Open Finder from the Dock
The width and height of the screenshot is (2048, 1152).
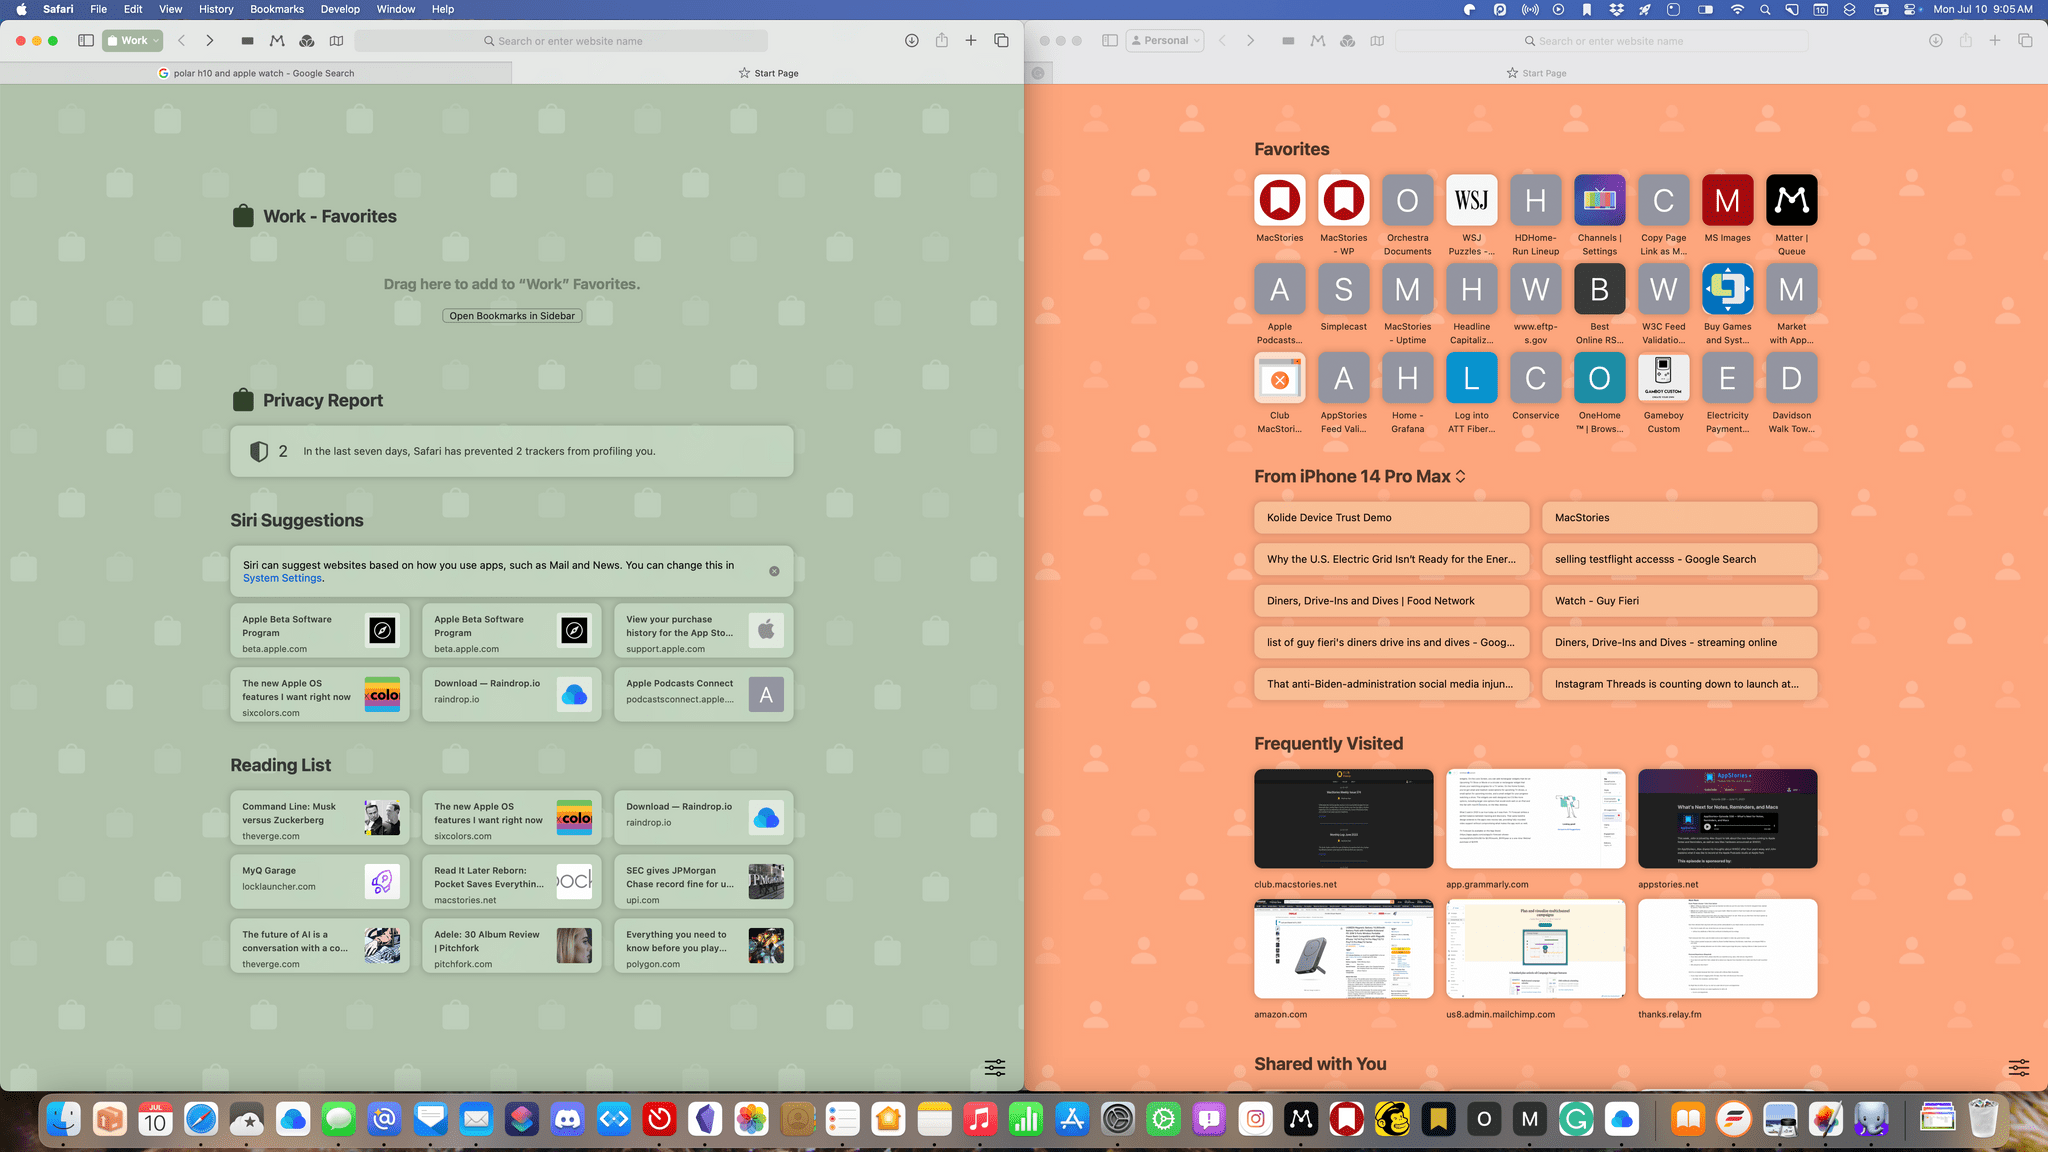65,1120
